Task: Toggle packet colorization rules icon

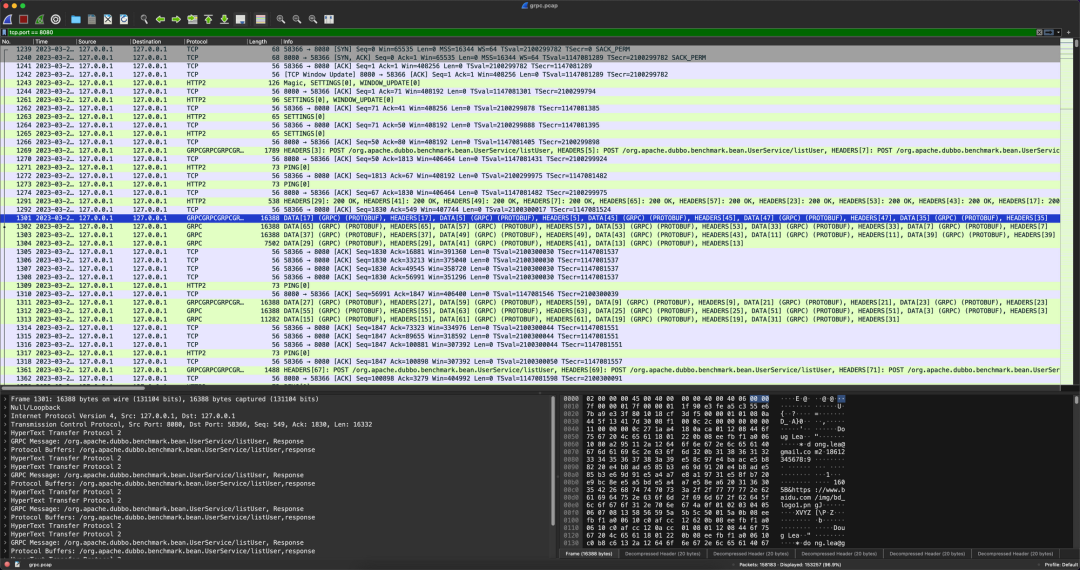Action: click(x=260, y=19)
